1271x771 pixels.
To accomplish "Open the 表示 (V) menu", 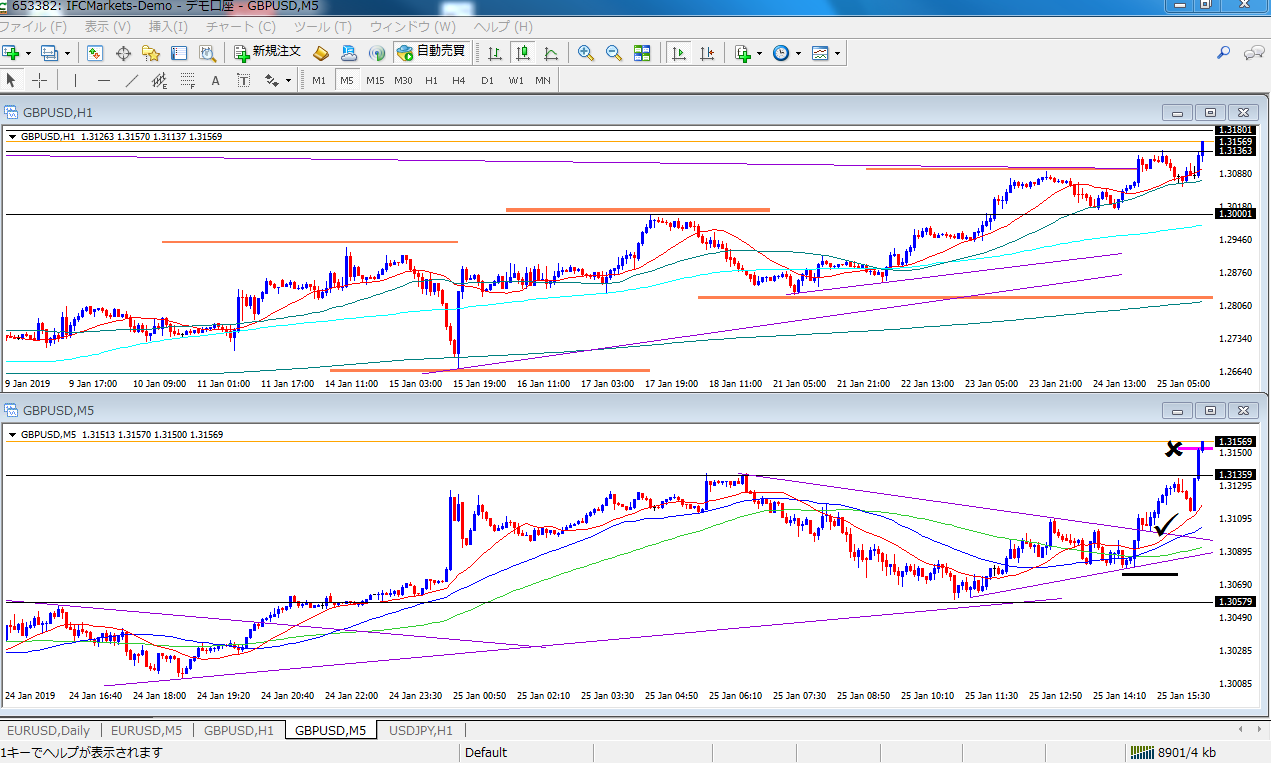I will (x=108, y=27).
